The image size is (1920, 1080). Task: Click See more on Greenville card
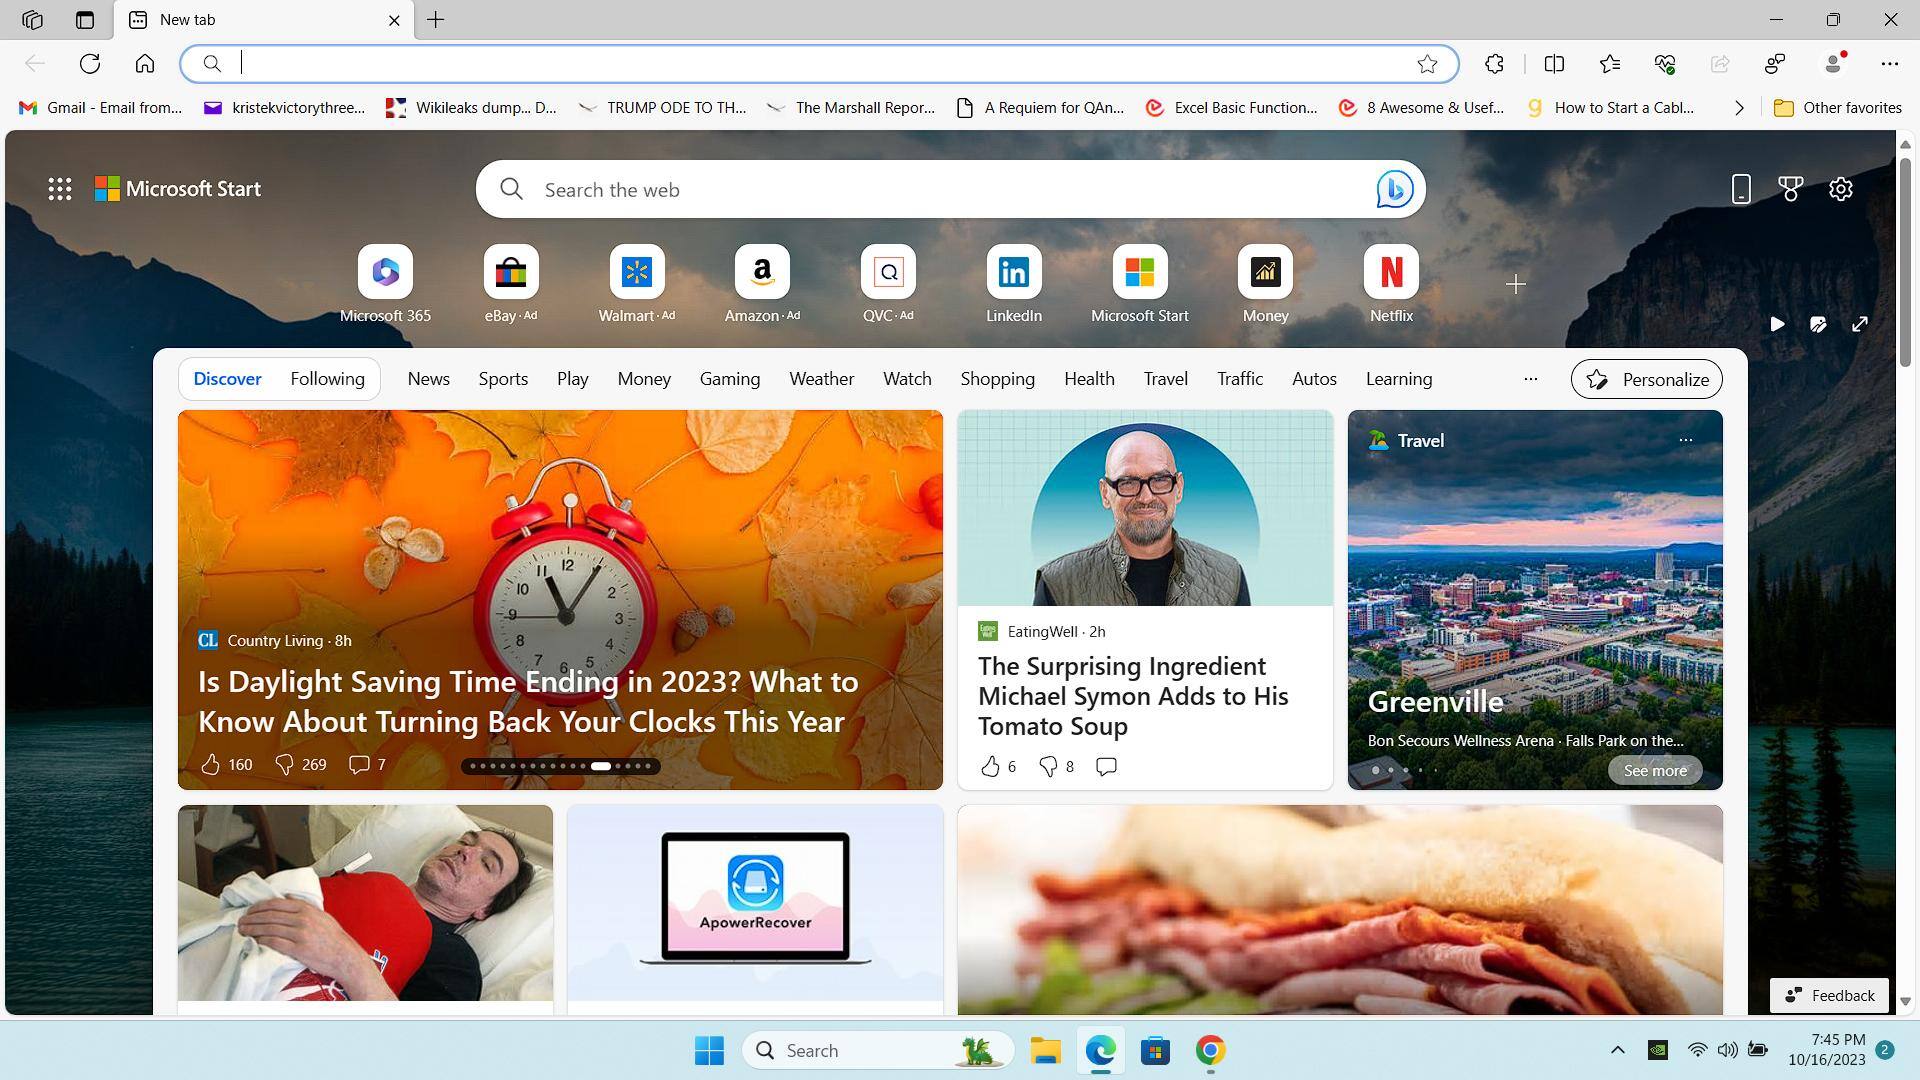coord(1655,771)
